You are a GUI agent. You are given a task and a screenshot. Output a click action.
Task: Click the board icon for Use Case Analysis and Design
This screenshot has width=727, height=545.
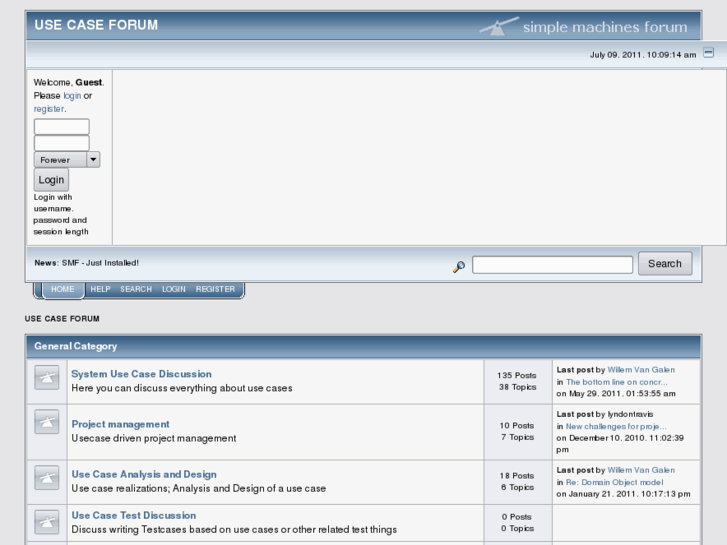[x=46, y=477]
